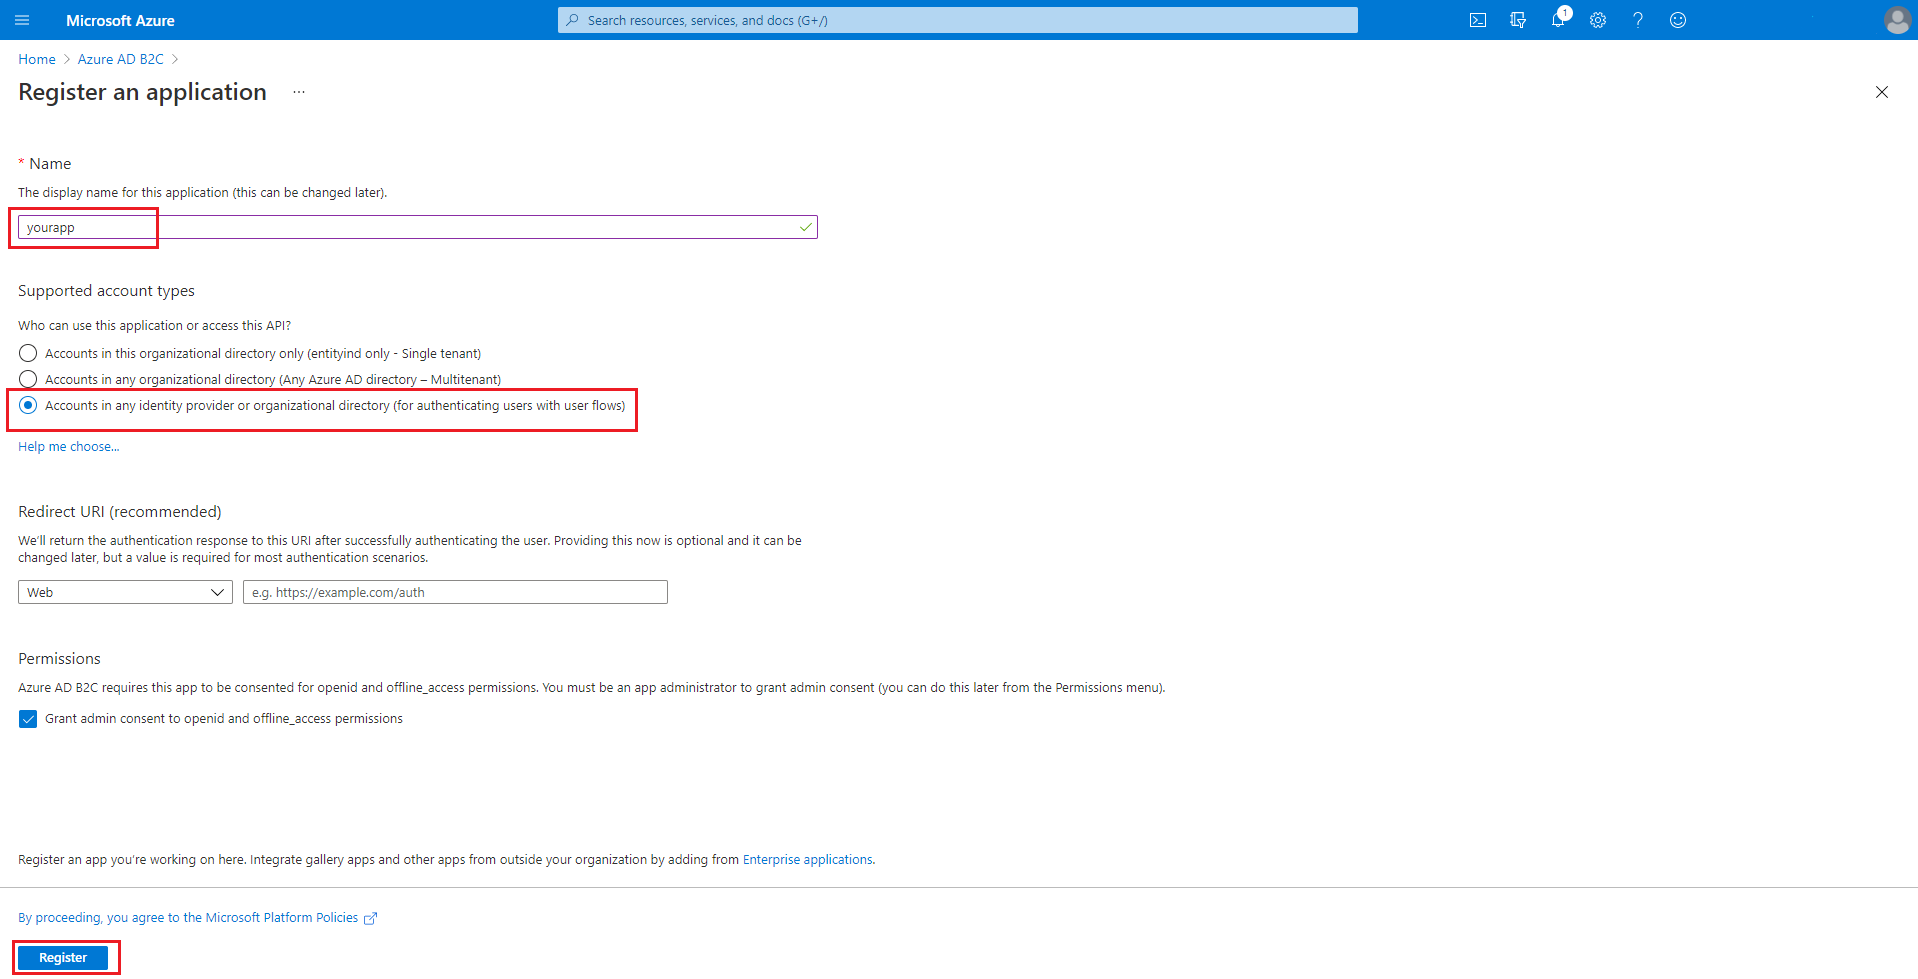Open account profile avatar
The width and height of the screenshot is (1918, 979).
(1896, 20)
